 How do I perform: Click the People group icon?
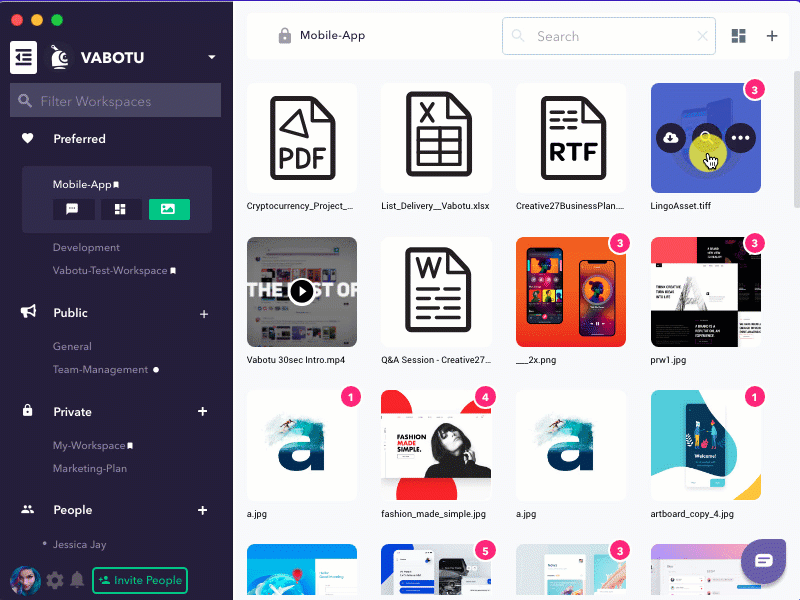(x=28, y=509)
